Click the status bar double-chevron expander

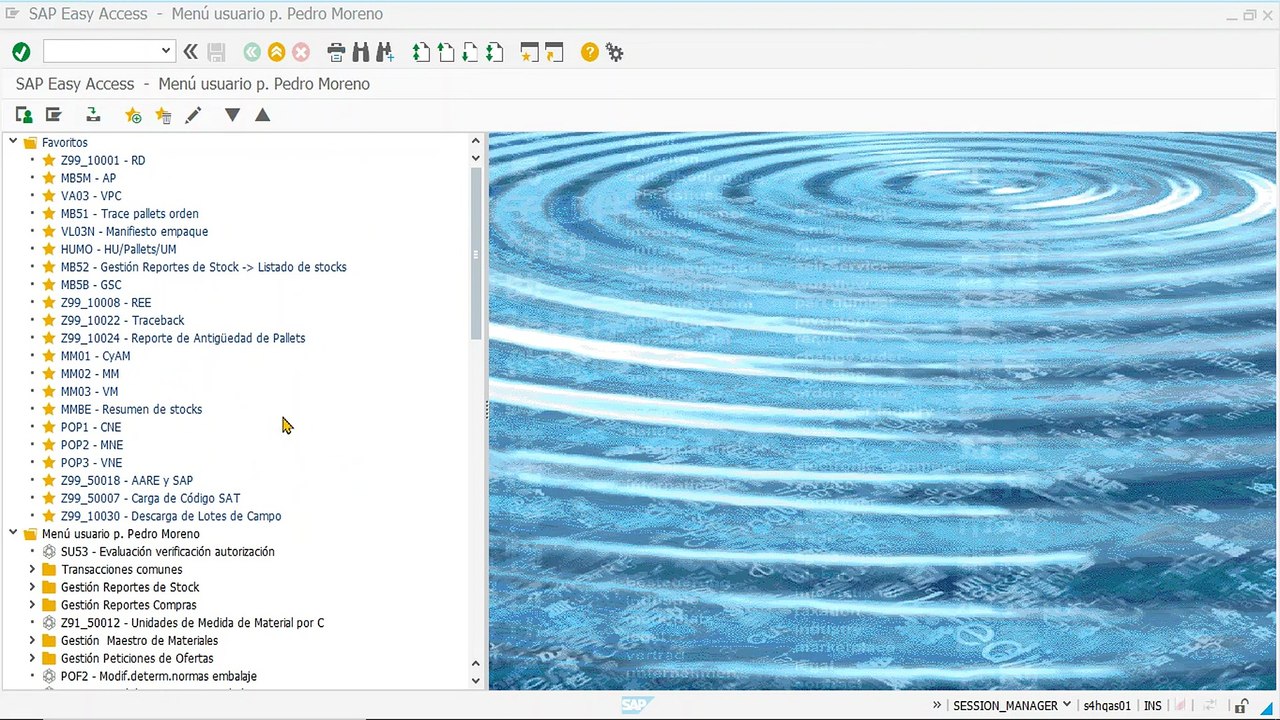[939, 705]
